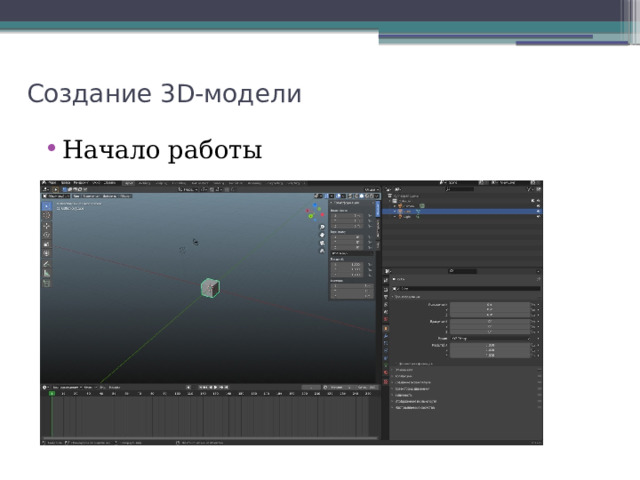
Task: Select the Measure ruler tool
Action: click(x=46, y=273)
